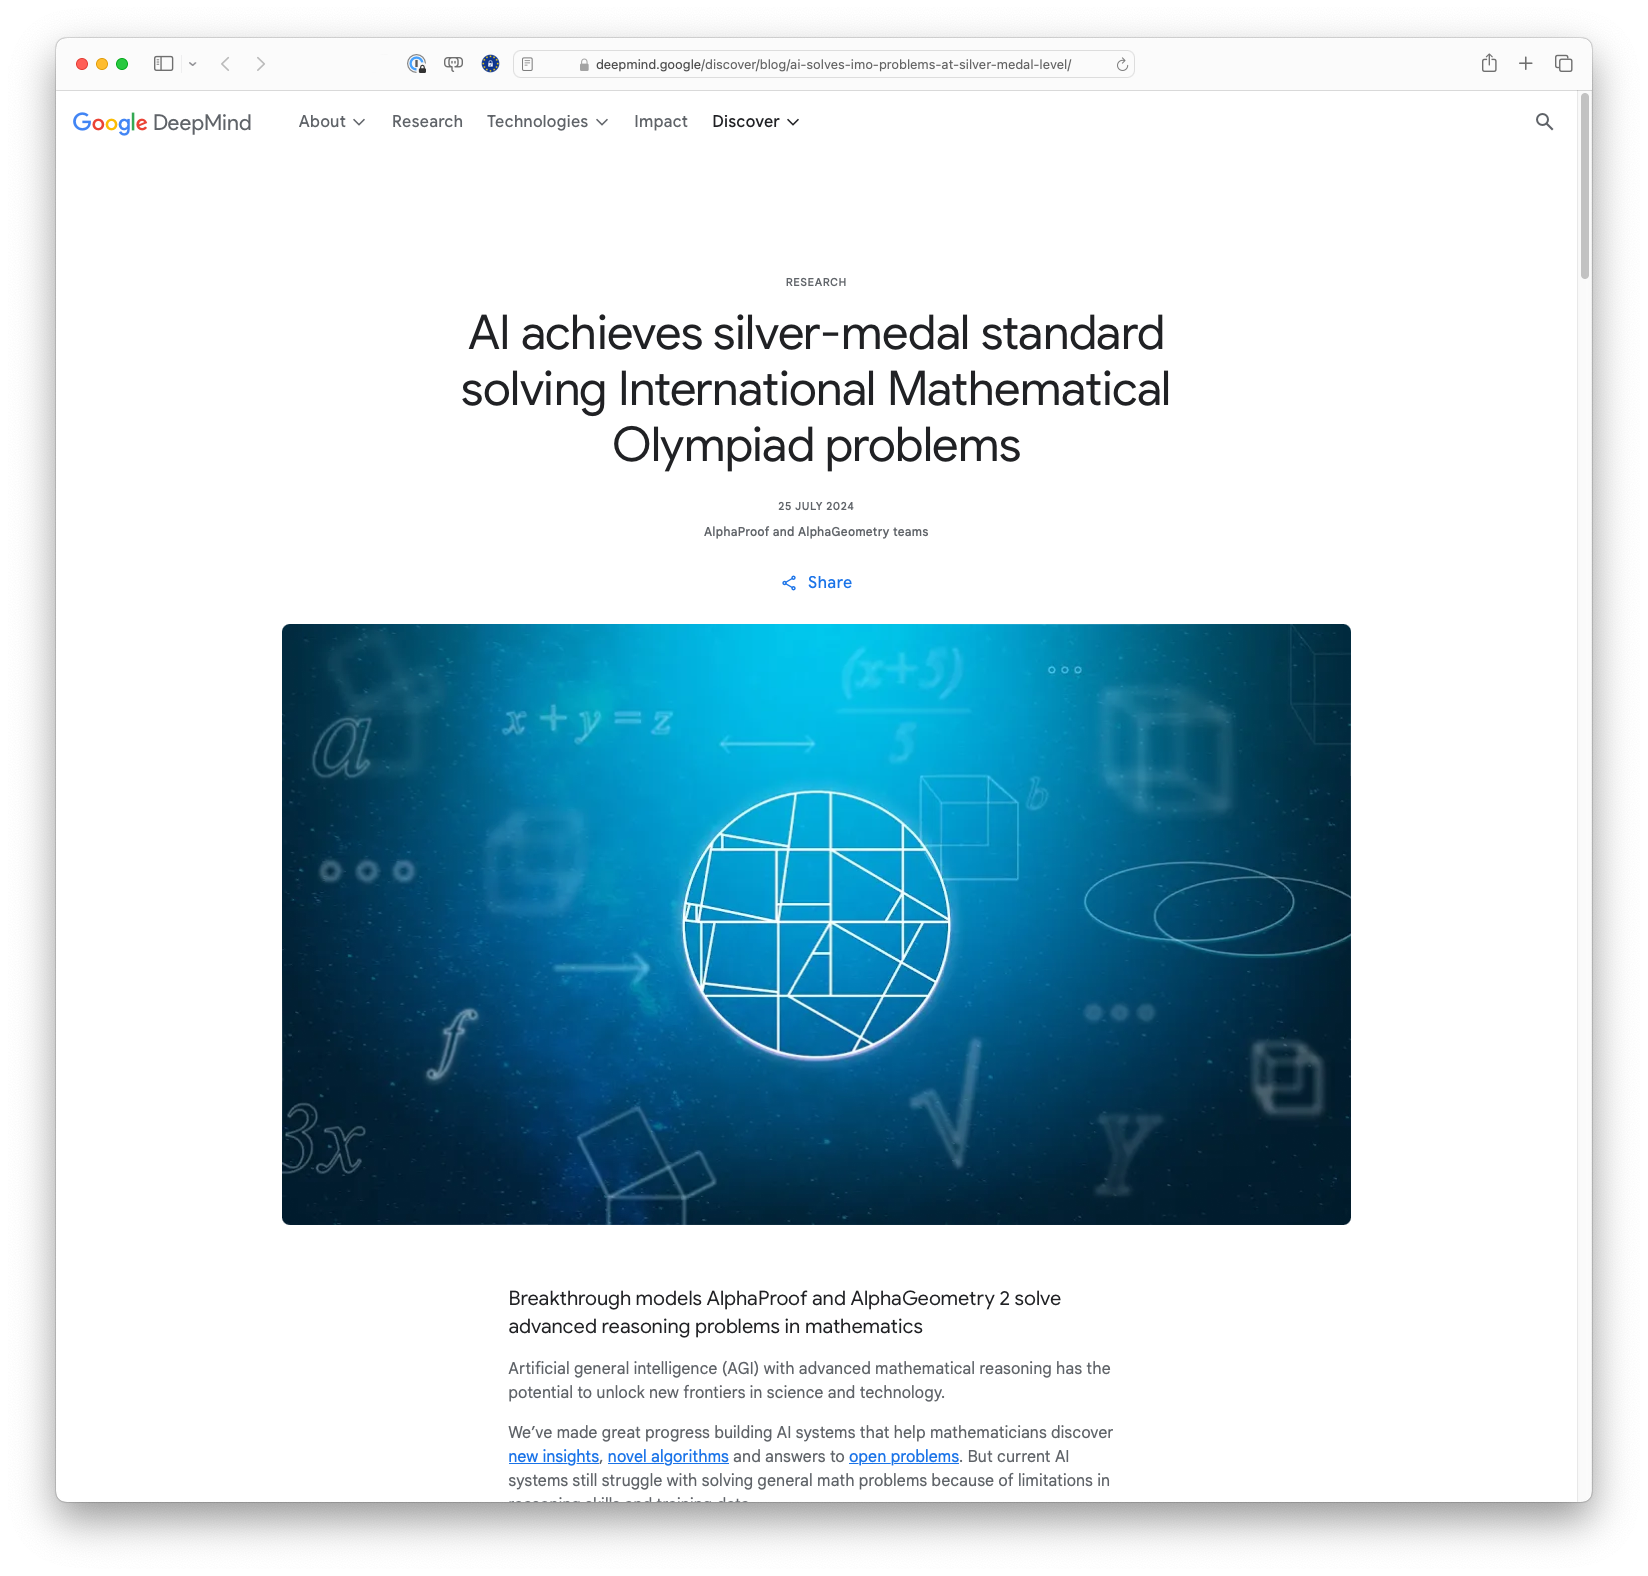Click the back navigation arrow
Screen dimensions: 1648x1576
[x=226, y=63]
